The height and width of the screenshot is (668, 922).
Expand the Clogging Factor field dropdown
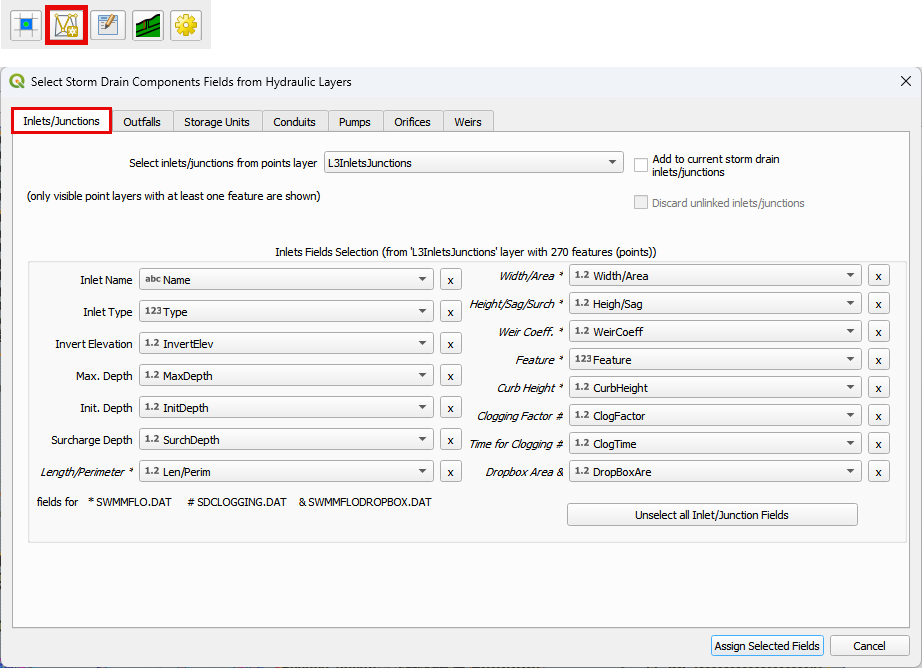pos(851,416)
